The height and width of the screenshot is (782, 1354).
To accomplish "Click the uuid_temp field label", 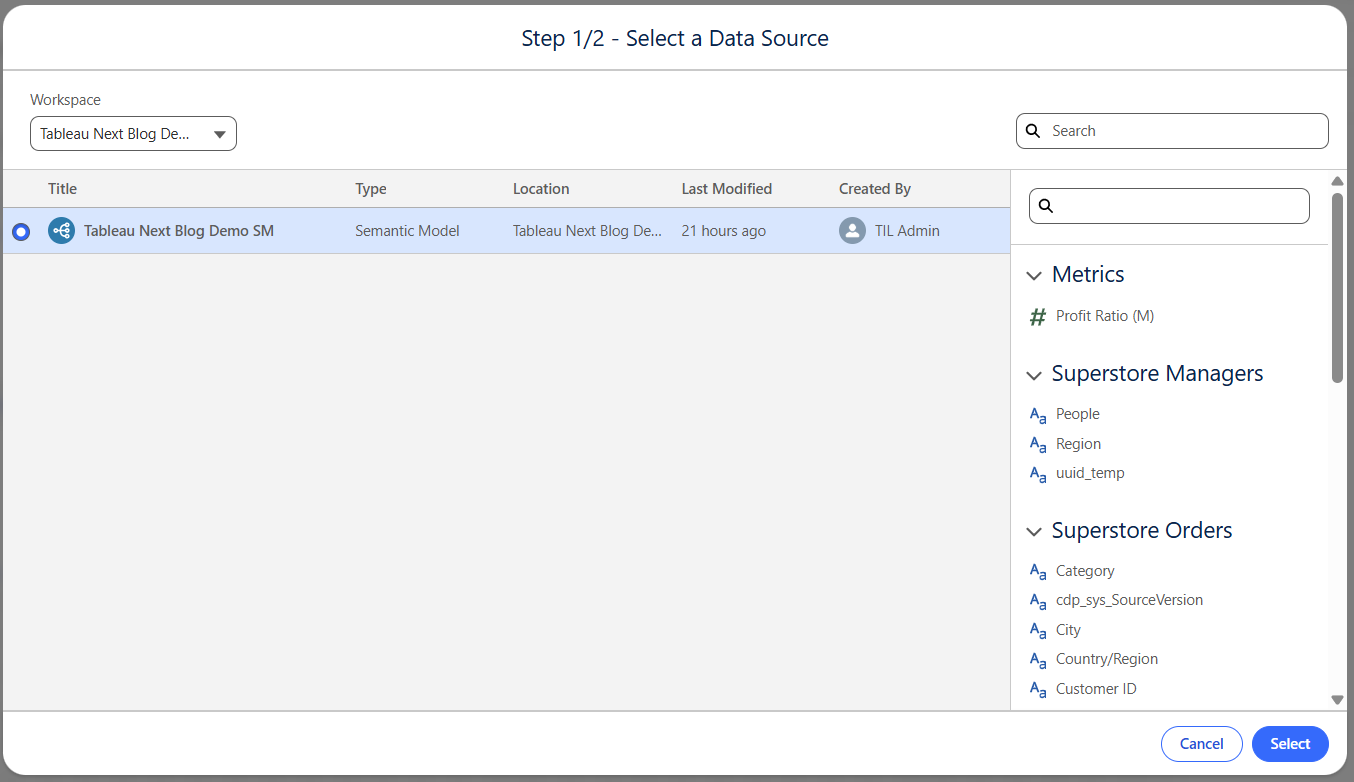I will pos(1090,473).
